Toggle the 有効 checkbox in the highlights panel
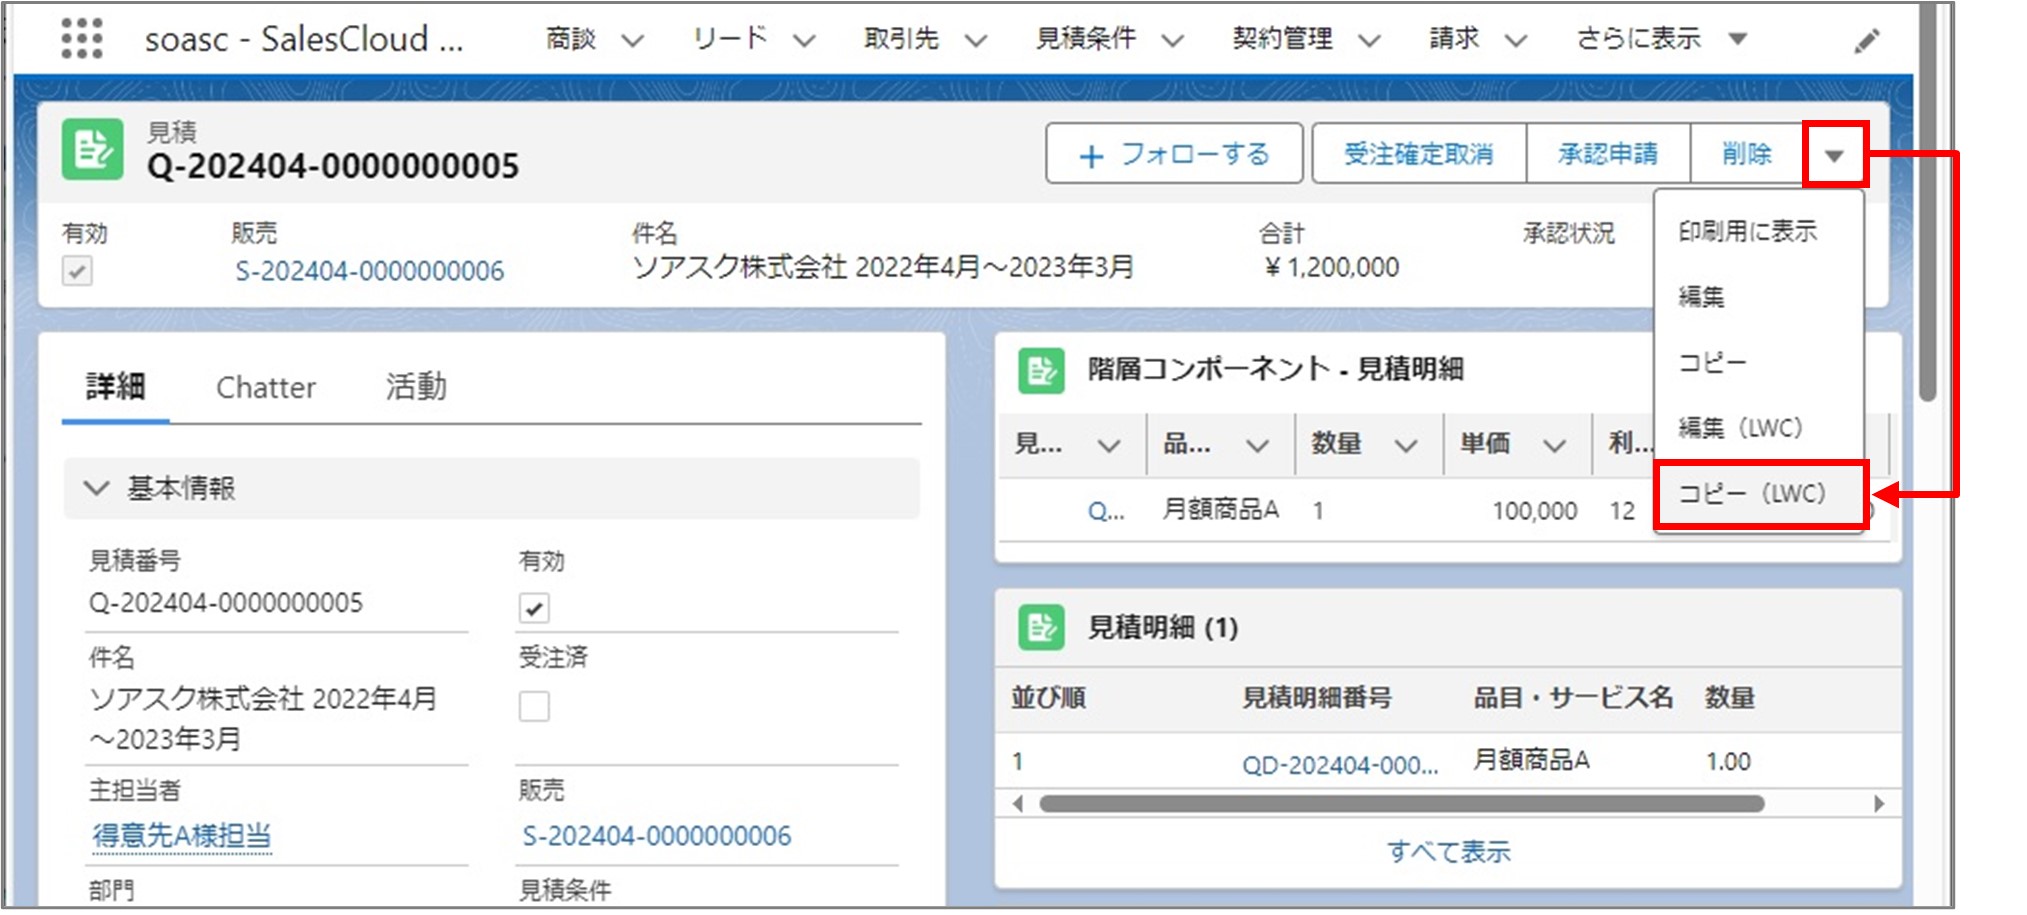The image size is (2027, 915). [77, 271]
